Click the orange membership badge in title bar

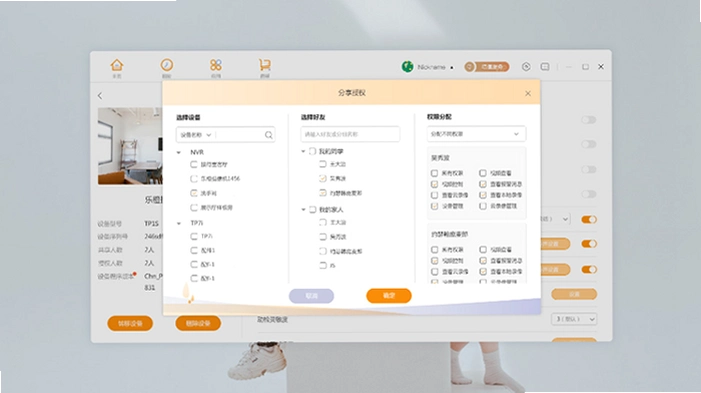(x=486, y=67)
